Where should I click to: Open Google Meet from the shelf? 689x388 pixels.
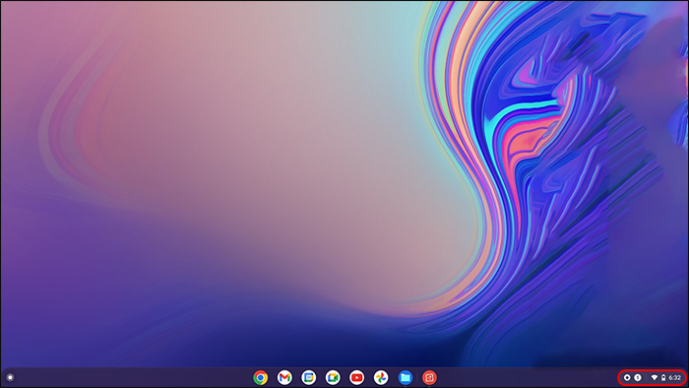coord(333,377)
